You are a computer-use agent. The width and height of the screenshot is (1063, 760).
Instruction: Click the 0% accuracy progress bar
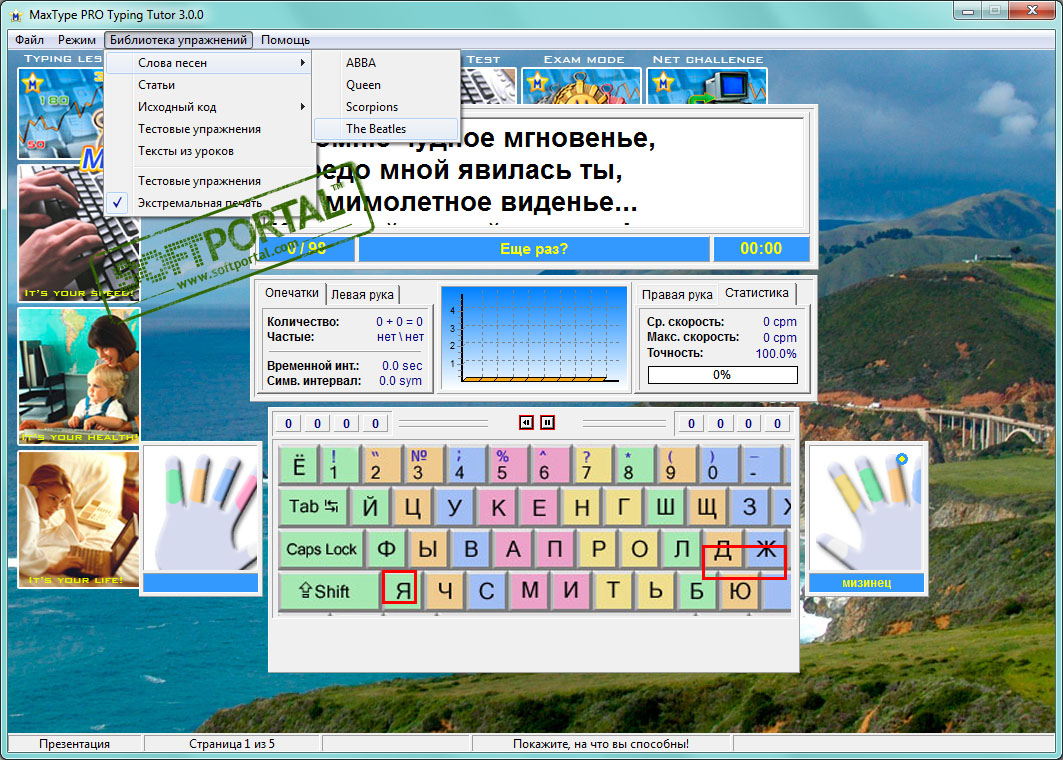click(x=722, y=375)
